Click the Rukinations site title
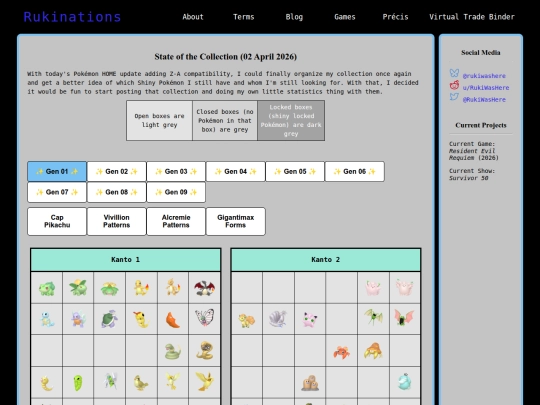Image resolution: width=540 pixels, height=405 pixels. click(x=72, y=17)
